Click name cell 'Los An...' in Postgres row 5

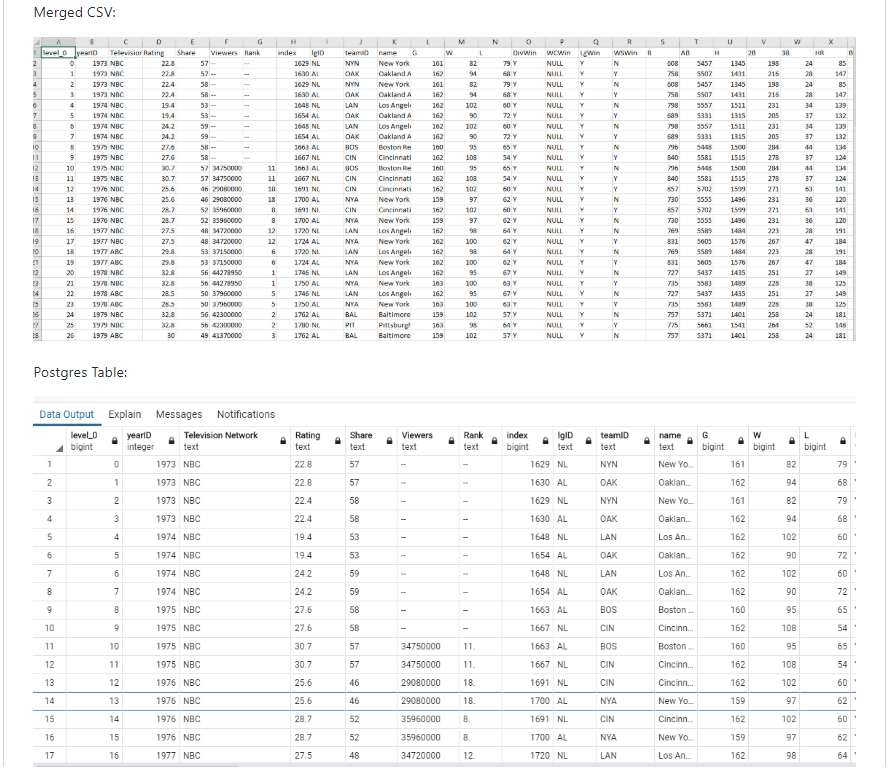676,537
